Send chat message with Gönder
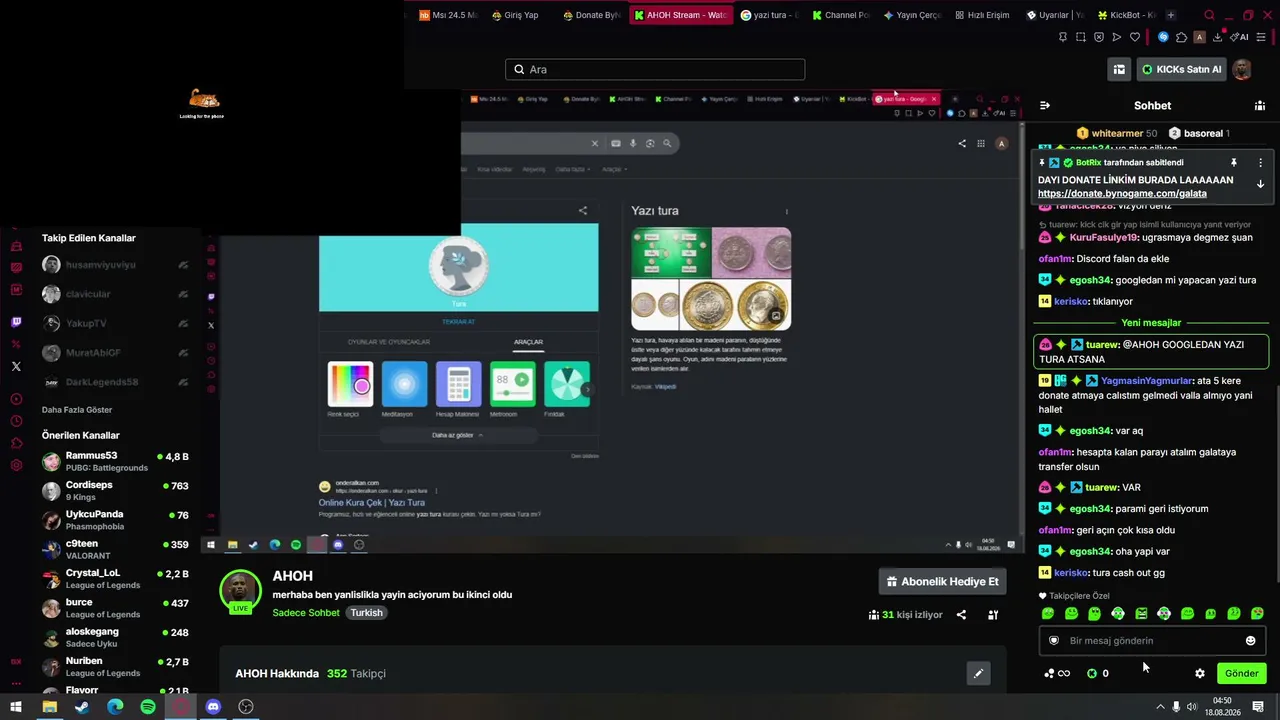This screenshot has width=1280, height=720. pyautogui.click(x=1241, y=673)
